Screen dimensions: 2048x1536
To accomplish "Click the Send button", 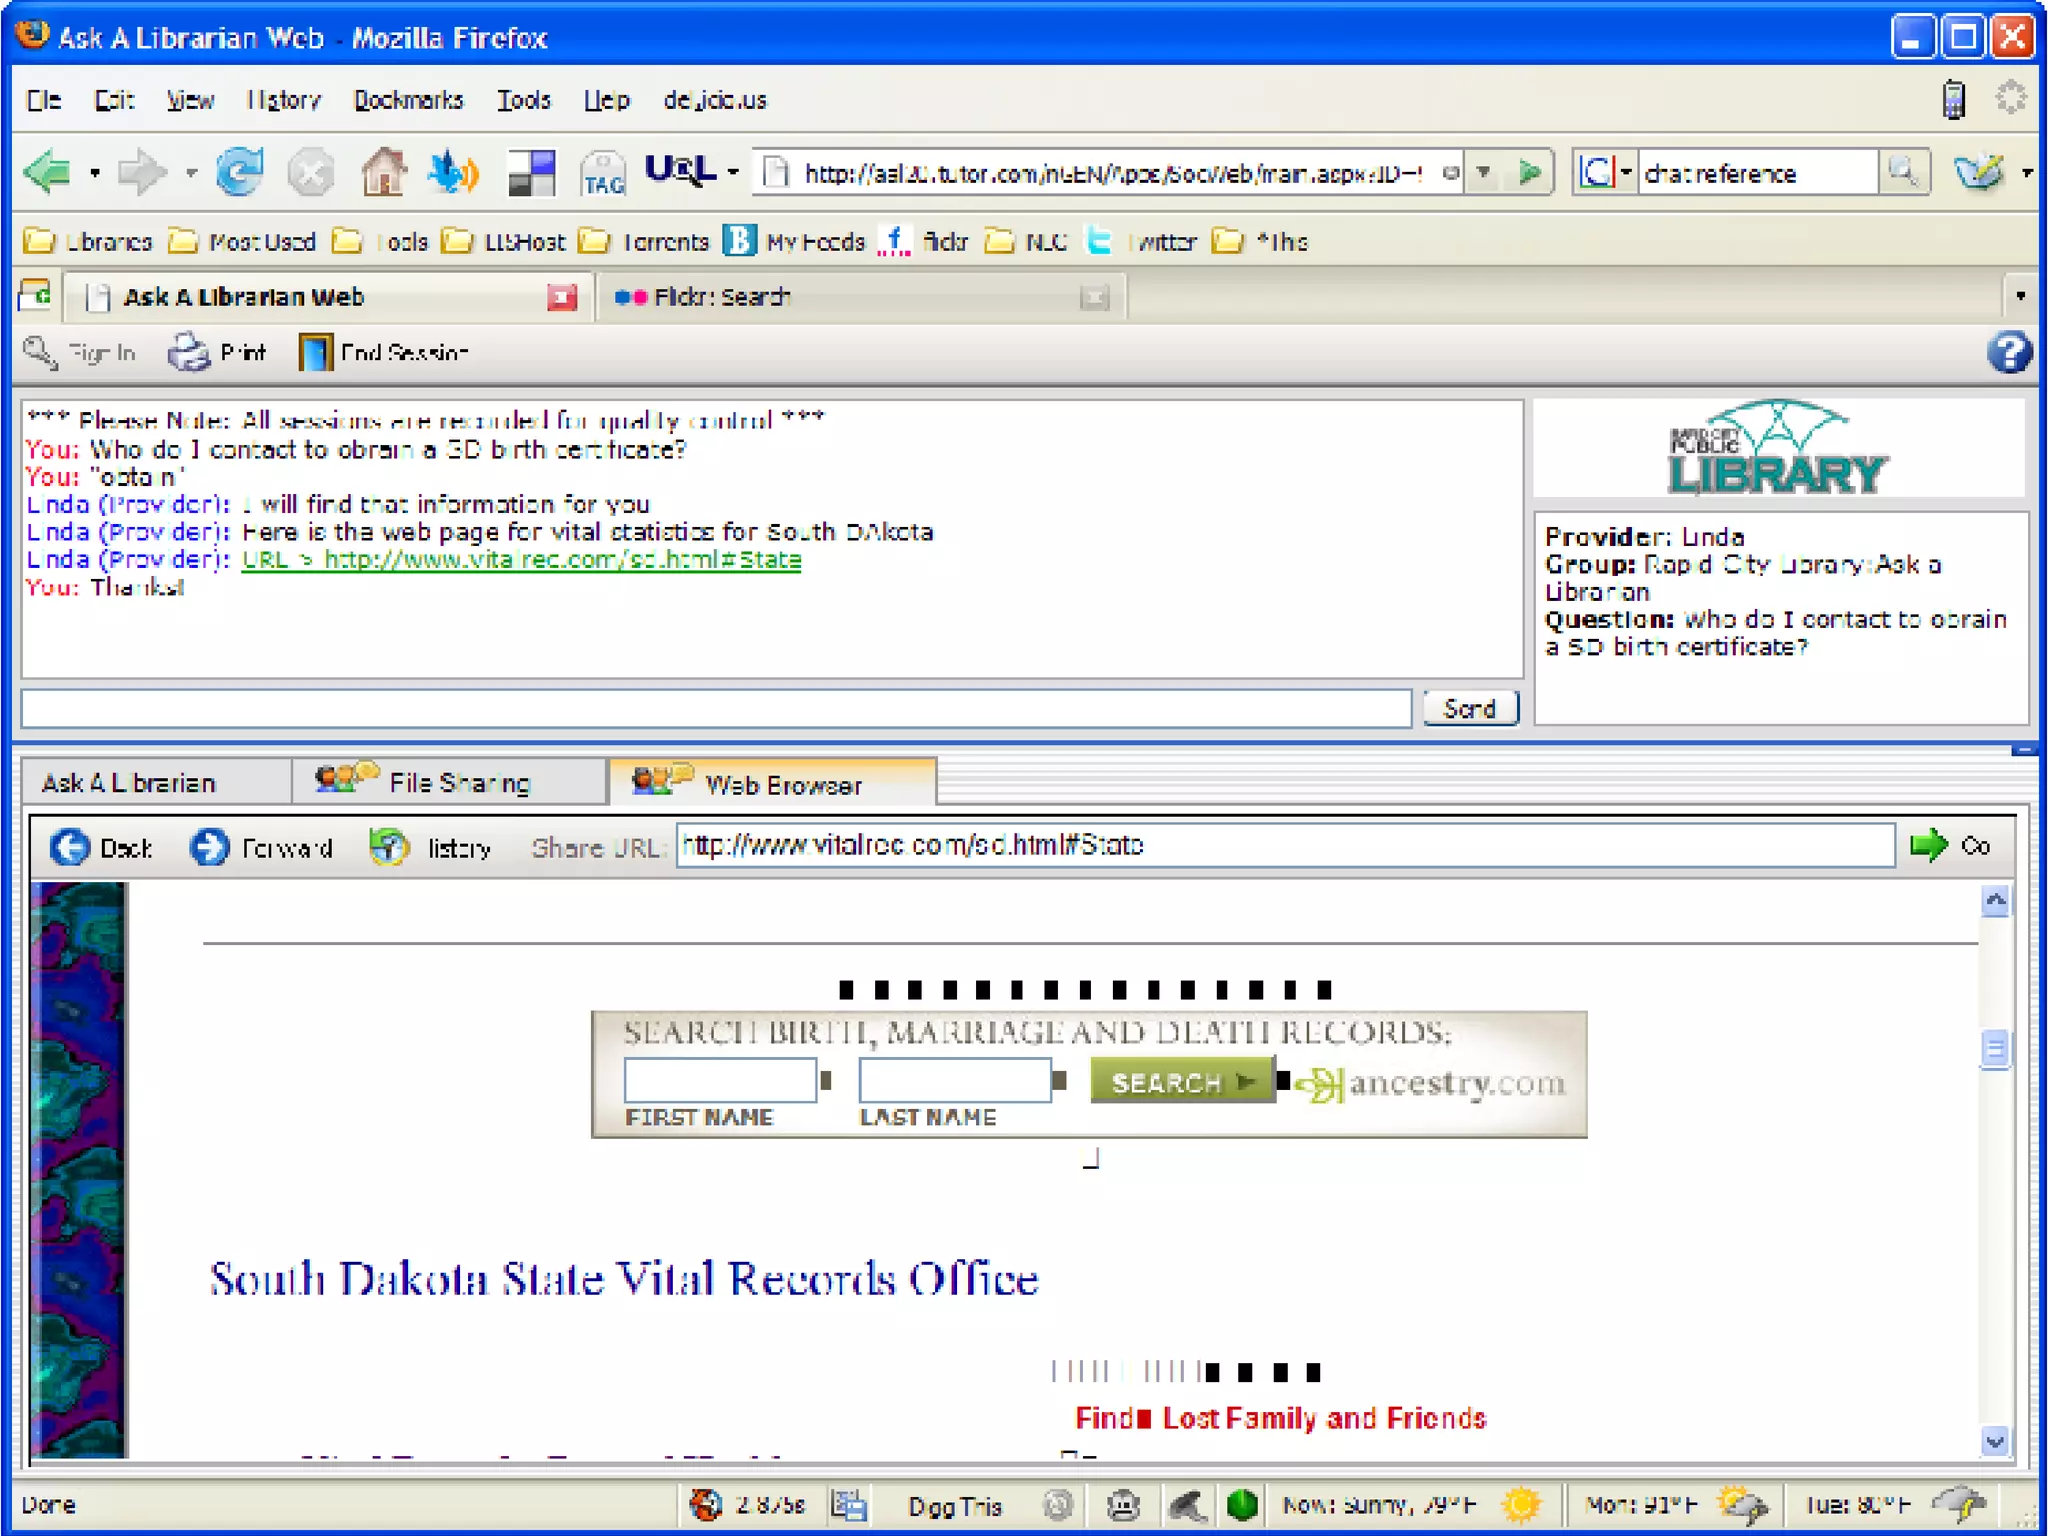I will click(x=1470, y=708).
